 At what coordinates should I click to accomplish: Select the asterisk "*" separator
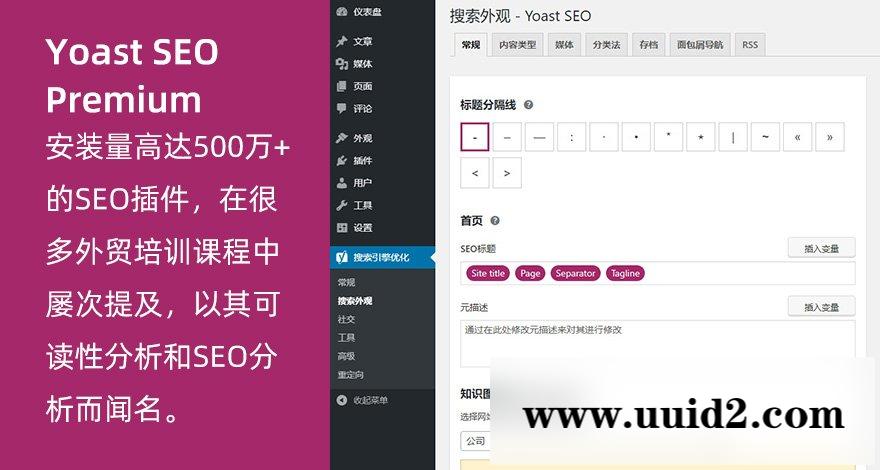click(668, 137)
